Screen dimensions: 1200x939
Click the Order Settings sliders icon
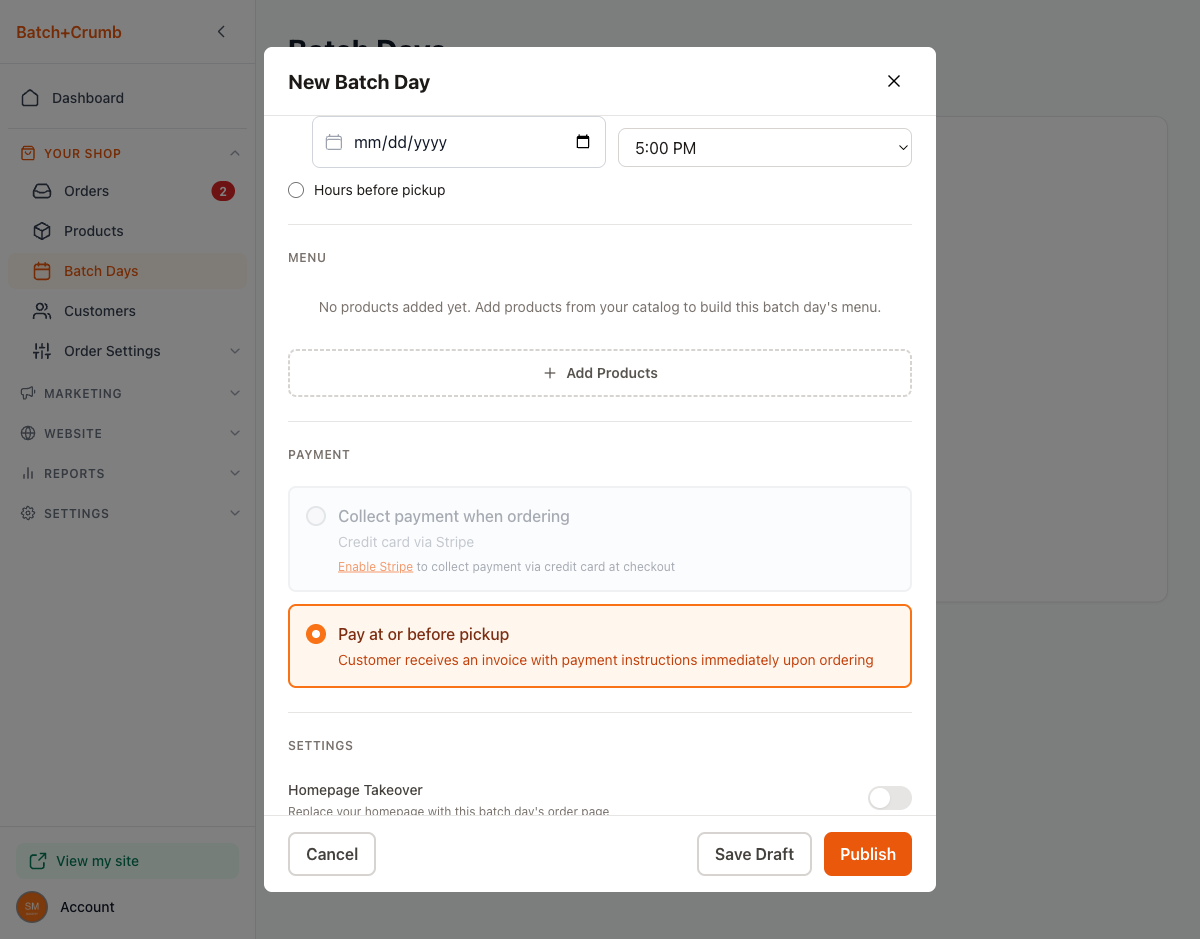[42, 351]
